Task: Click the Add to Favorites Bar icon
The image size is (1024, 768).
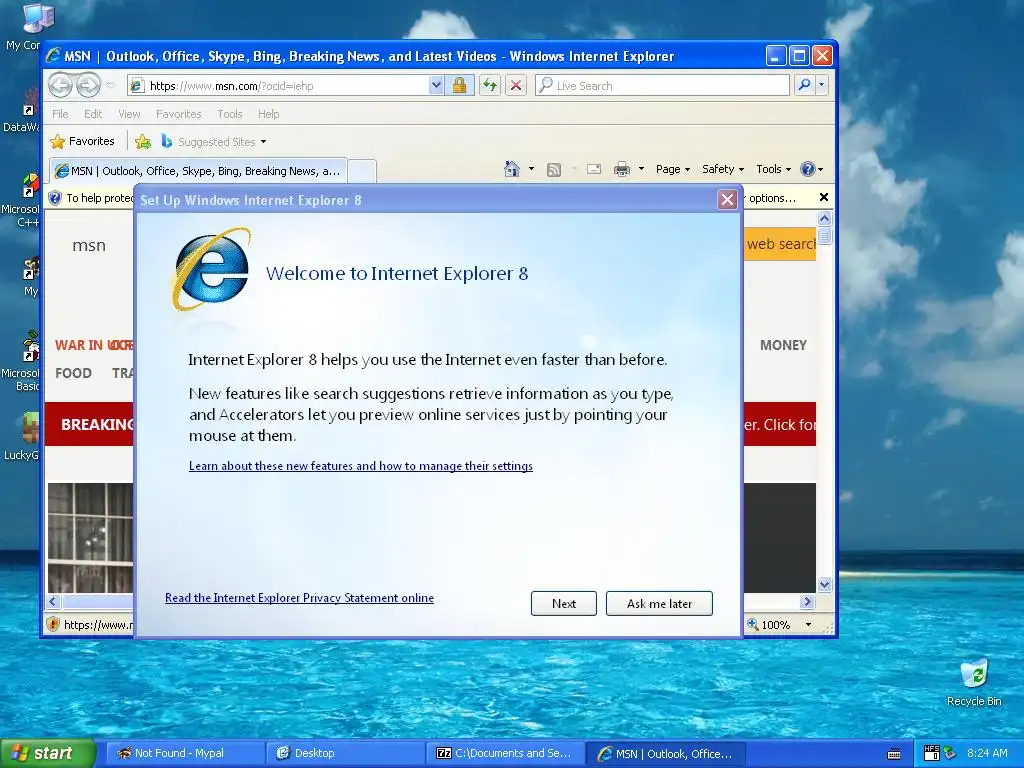Action: tap(142, 141)
